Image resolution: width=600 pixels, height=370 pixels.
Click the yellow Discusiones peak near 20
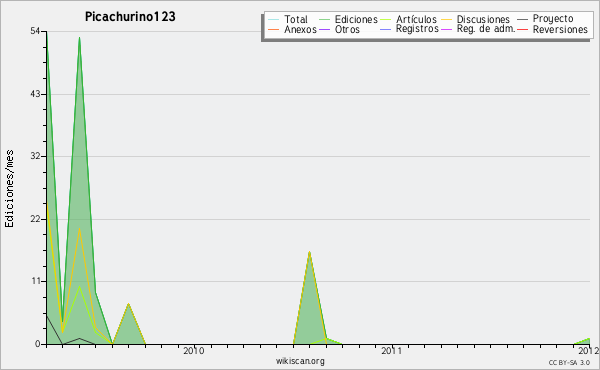pos(79,228)
